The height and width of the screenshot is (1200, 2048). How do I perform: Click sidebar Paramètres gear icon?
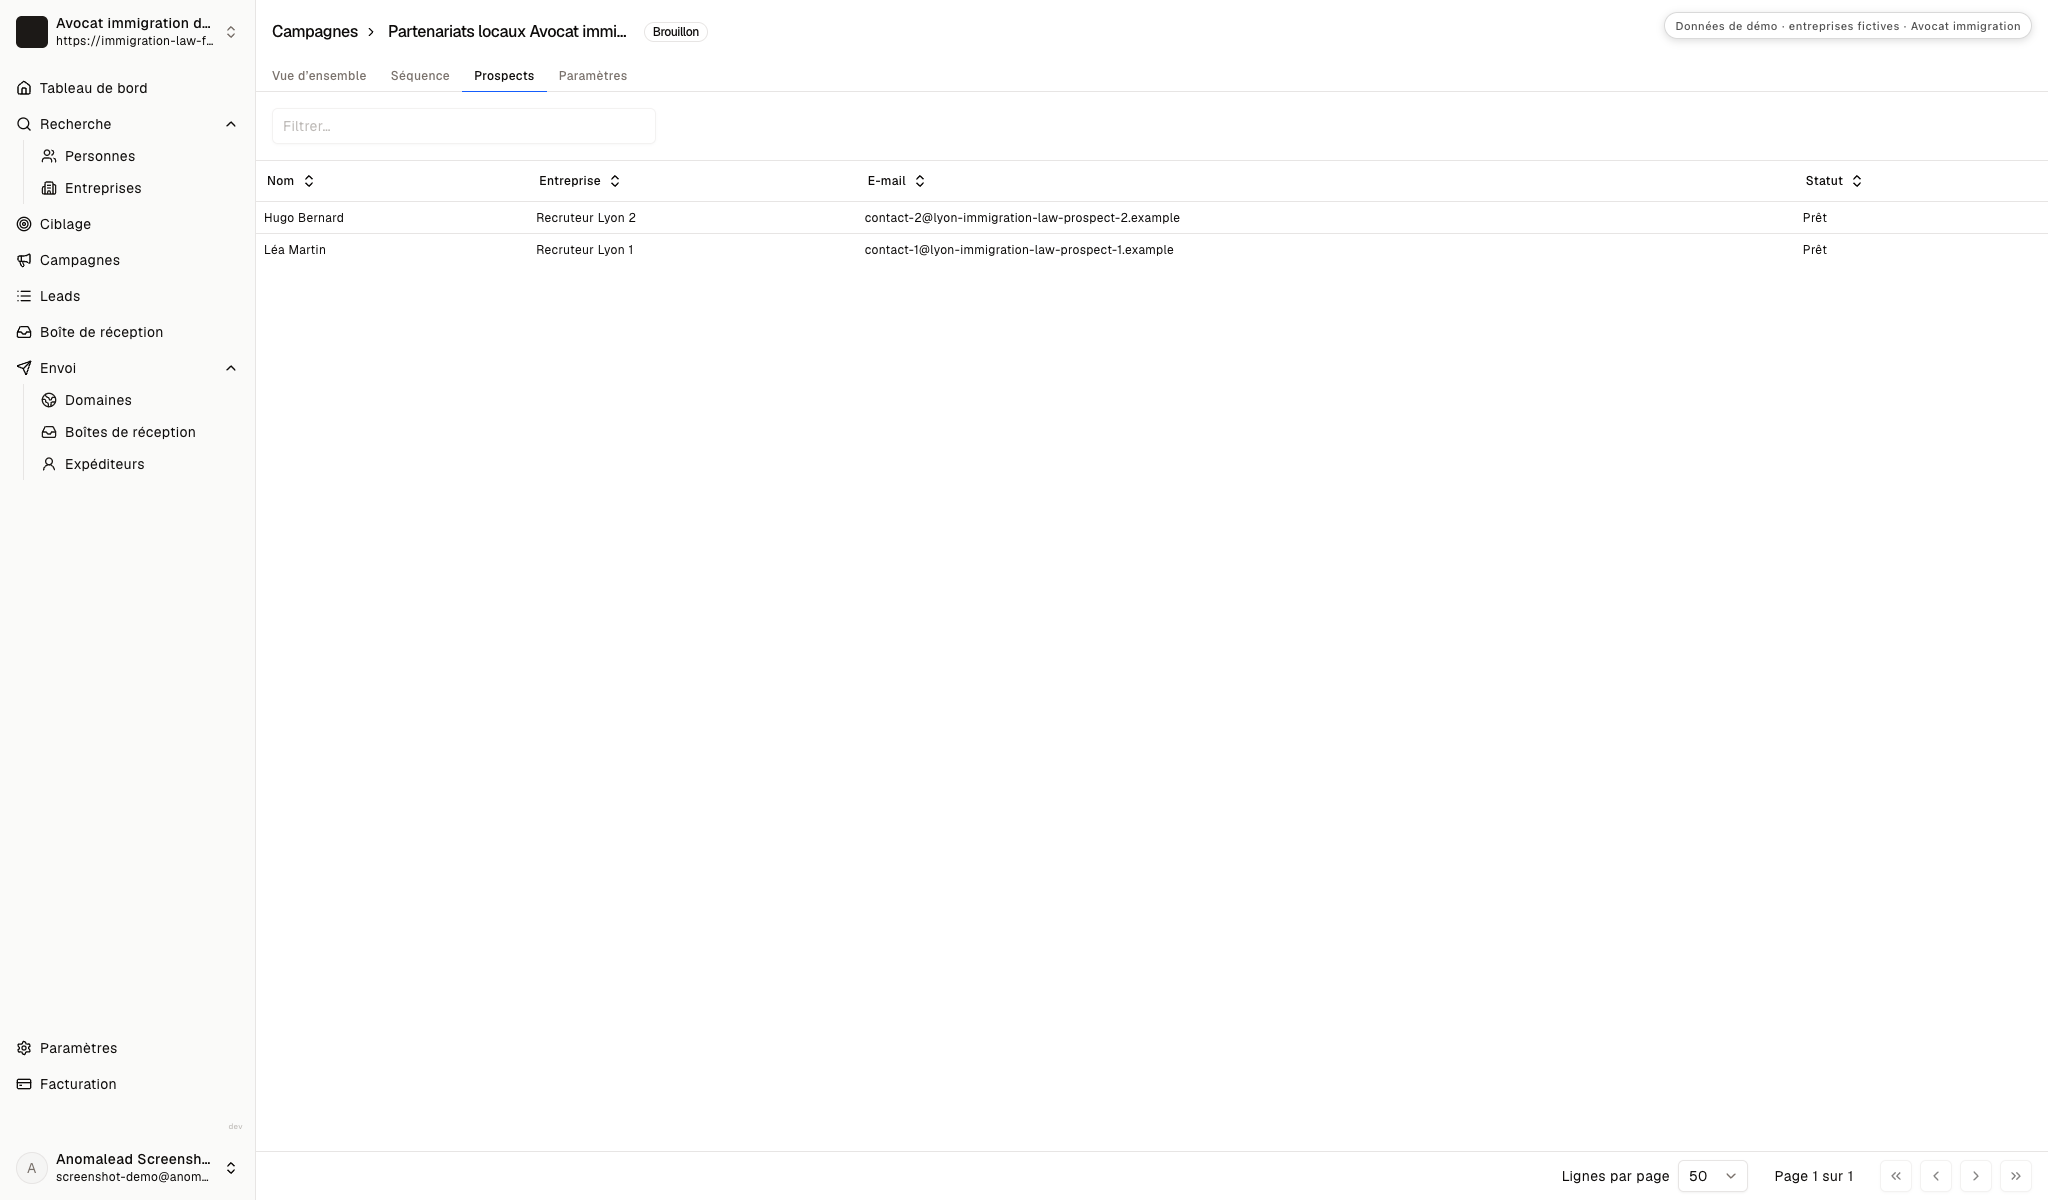click(x=24, y=1048)
